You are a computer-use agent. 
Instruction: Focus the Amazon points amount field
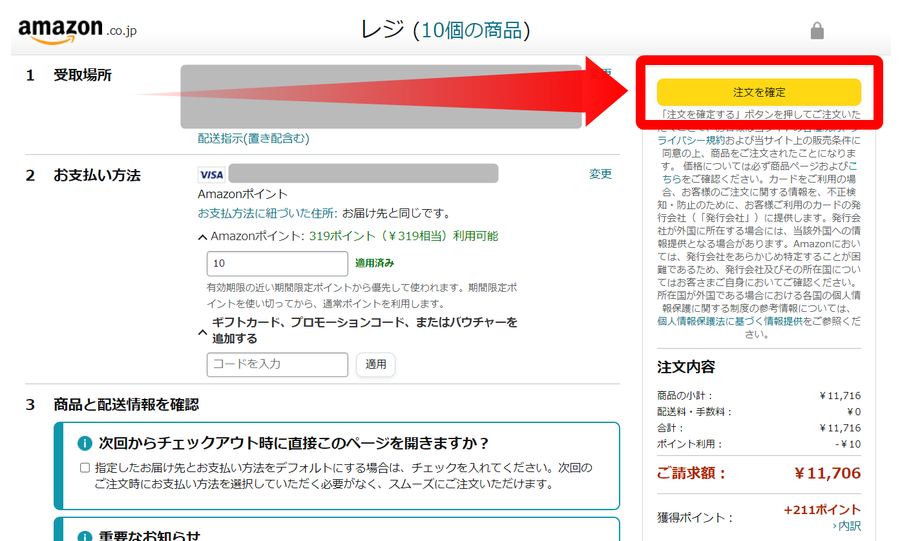click(277, 263)
